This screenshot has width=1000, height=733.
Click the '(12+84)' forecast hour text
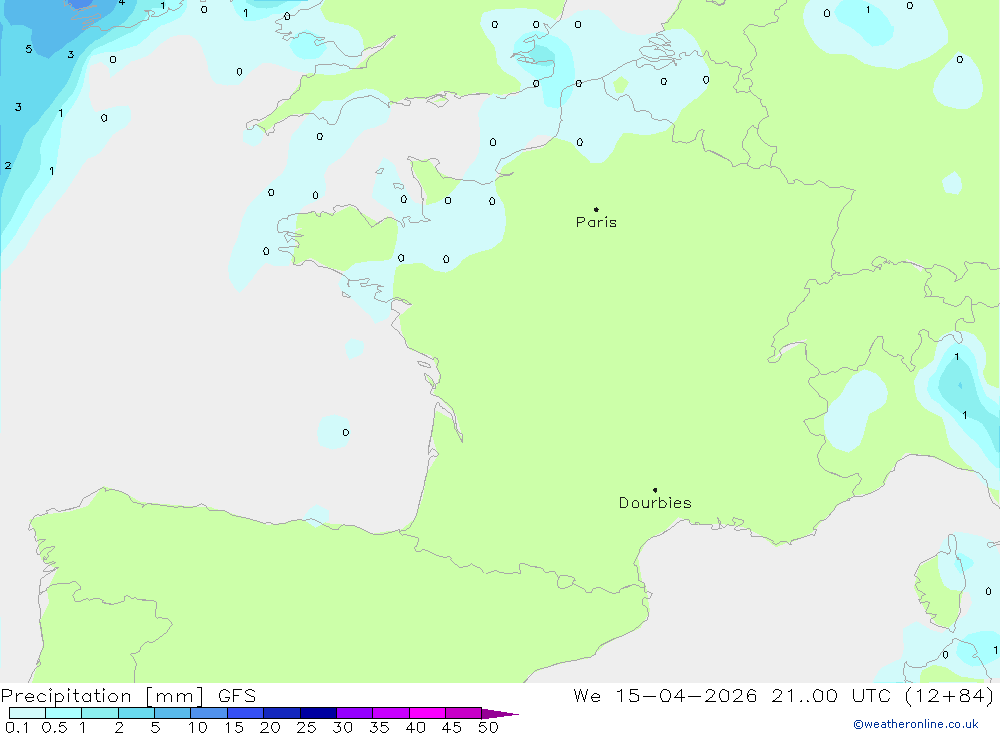pos(950,696)
